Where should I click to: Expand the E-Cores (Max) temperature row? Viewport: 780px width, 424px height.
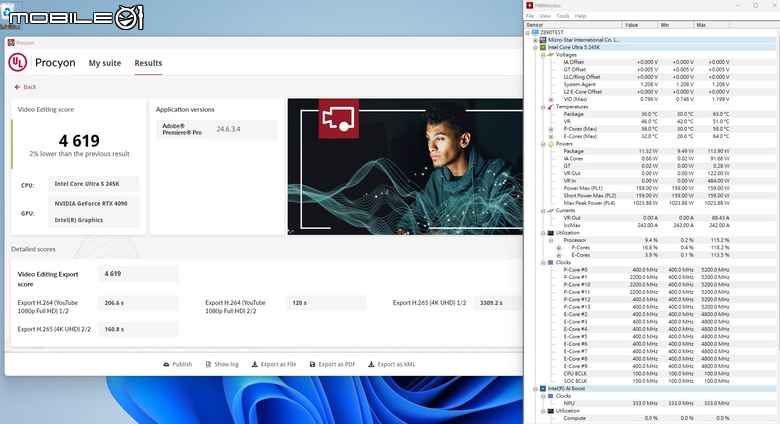(551, 136)
